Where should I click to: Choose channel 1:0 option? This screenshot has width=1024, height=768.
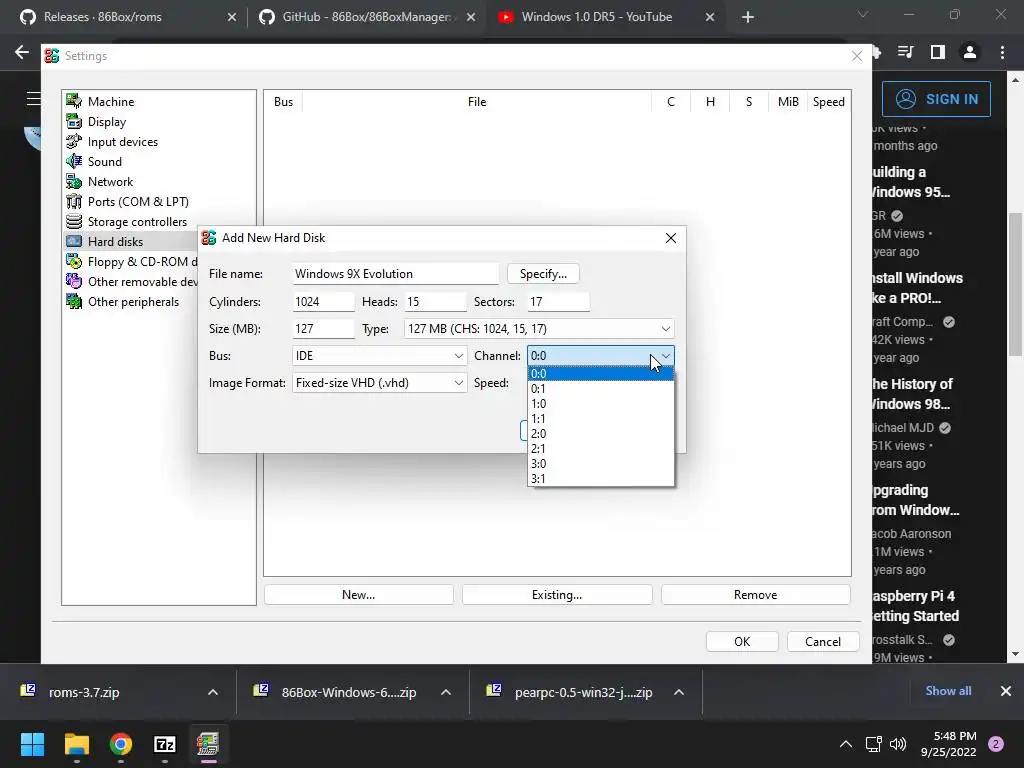[601, 404]
